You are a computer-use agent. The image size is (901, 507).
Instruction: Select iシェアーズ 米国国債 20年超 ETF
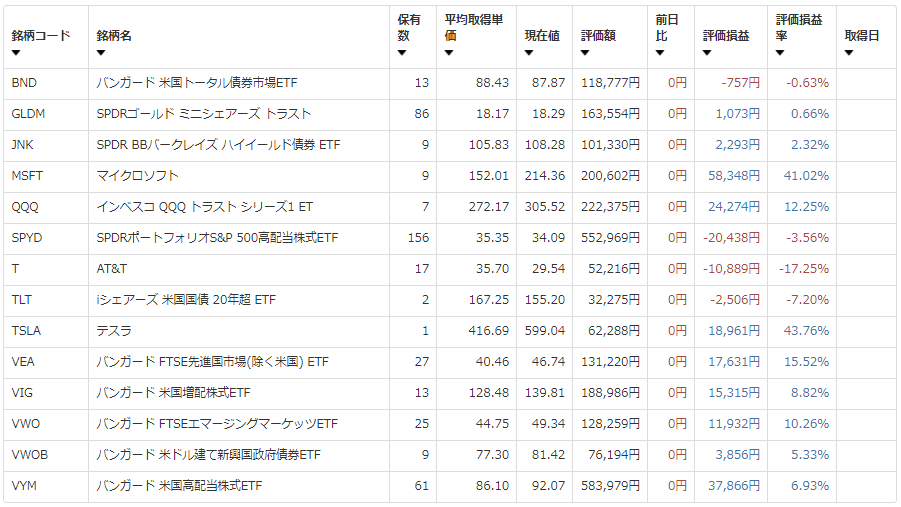click(x=186, y=300)
